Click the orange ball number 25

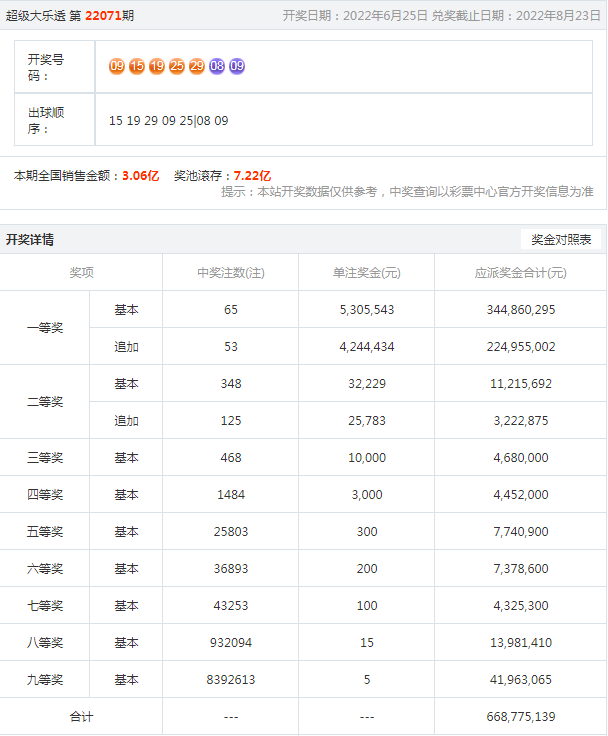[x=177, y=66]
